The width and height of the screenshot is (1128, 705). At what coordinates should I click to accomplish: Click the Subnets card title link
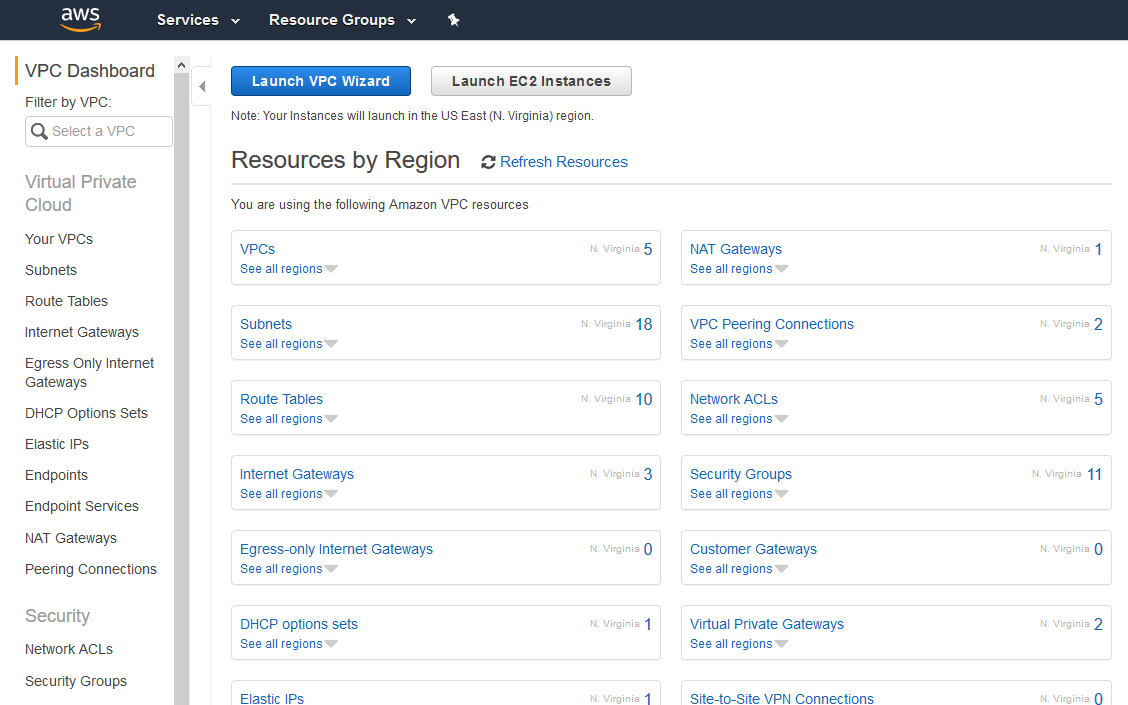(x=266, y=324)
